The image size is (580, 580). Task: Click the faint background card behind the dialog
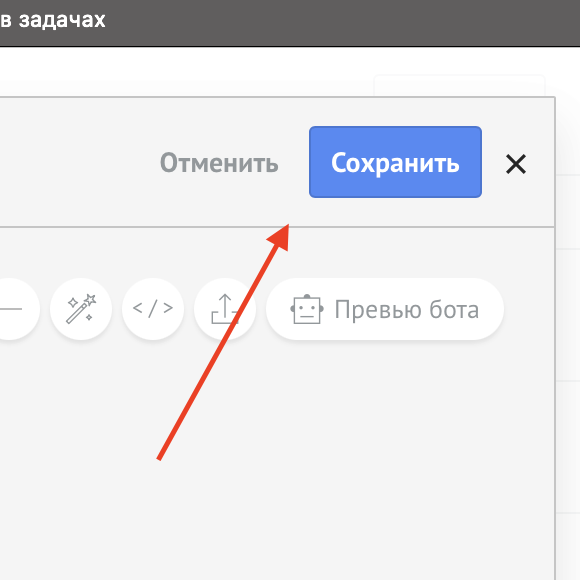pyautogui.click(x=459, y=86)
